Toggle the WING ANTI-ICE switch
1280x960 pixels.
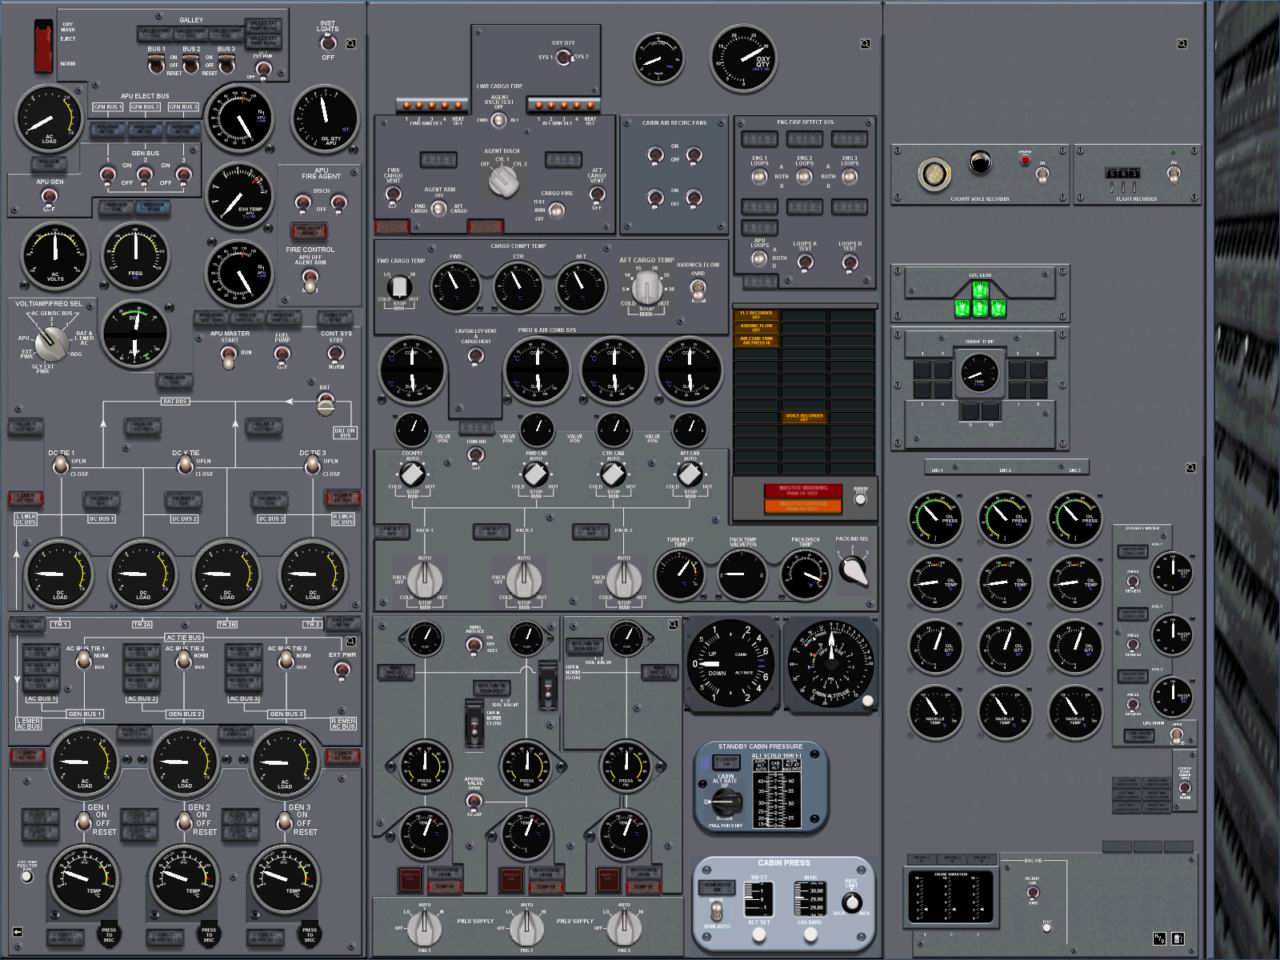coord(474,644)
